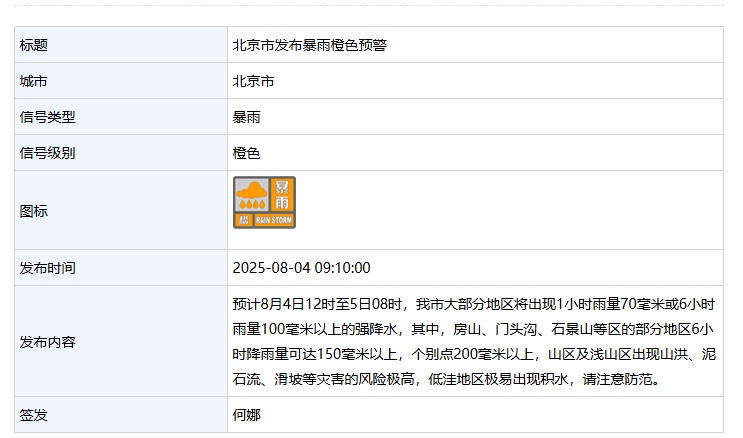Click the rain cloud graphic in the warning icon
The height and width of the screenshot is (438, 743).
[x=250, y=194]
